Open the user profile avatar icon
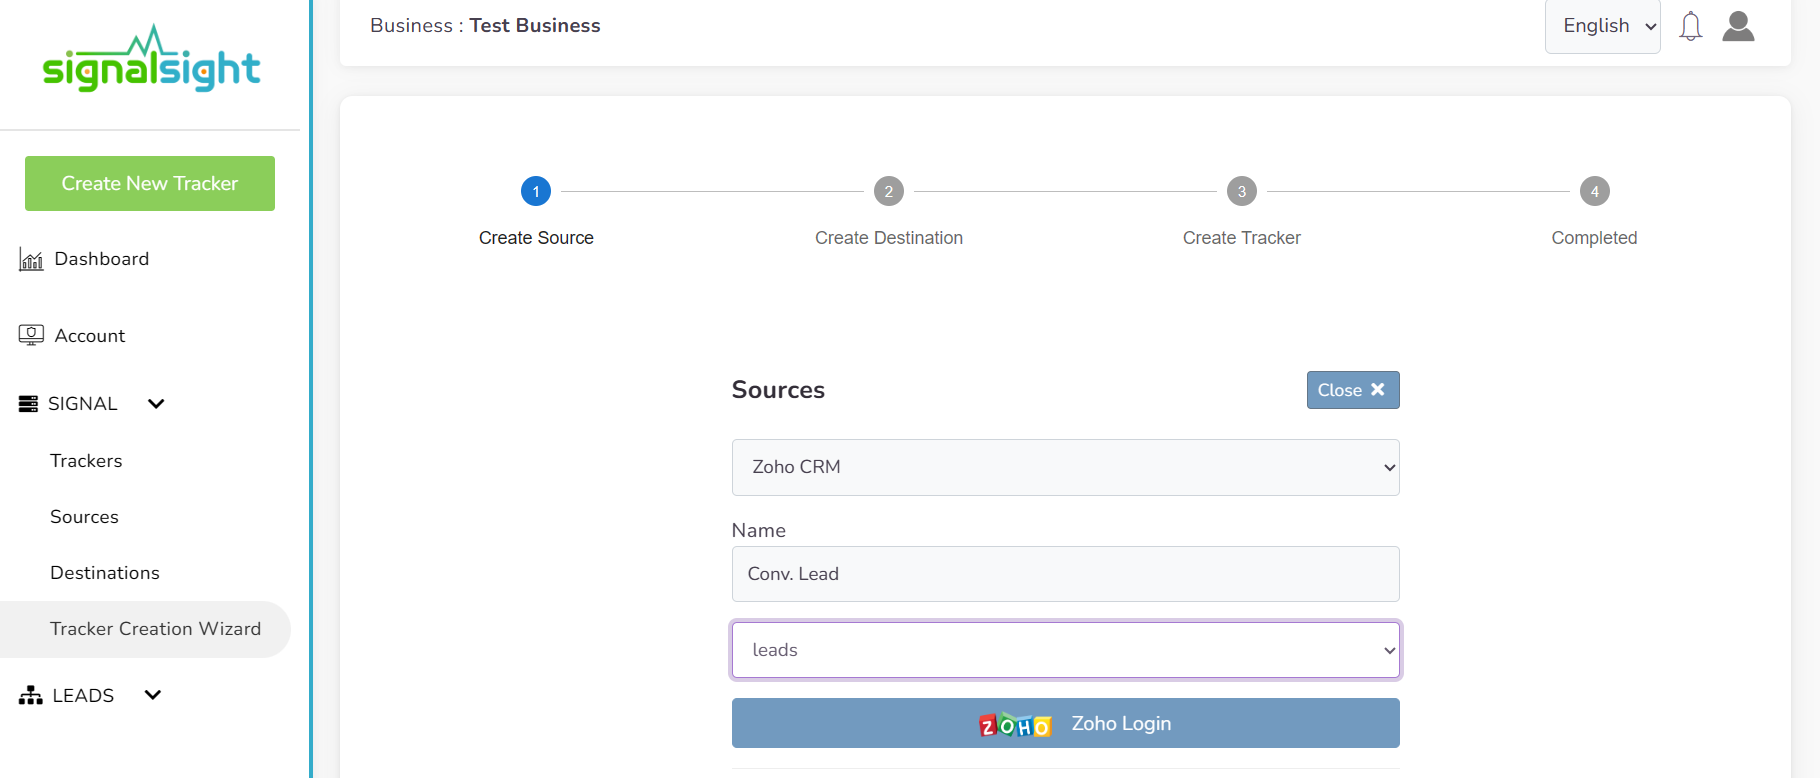 click(x=1738, y=26)
